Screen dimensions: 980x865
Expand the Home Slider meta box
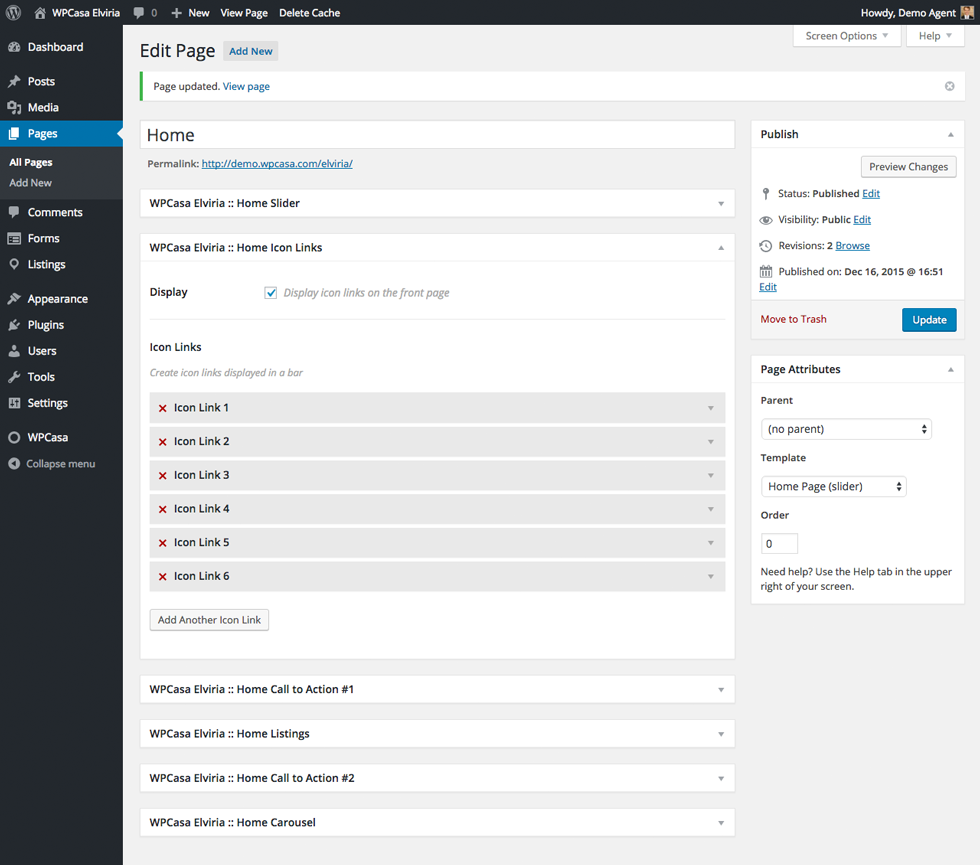(x=720, y=204)
